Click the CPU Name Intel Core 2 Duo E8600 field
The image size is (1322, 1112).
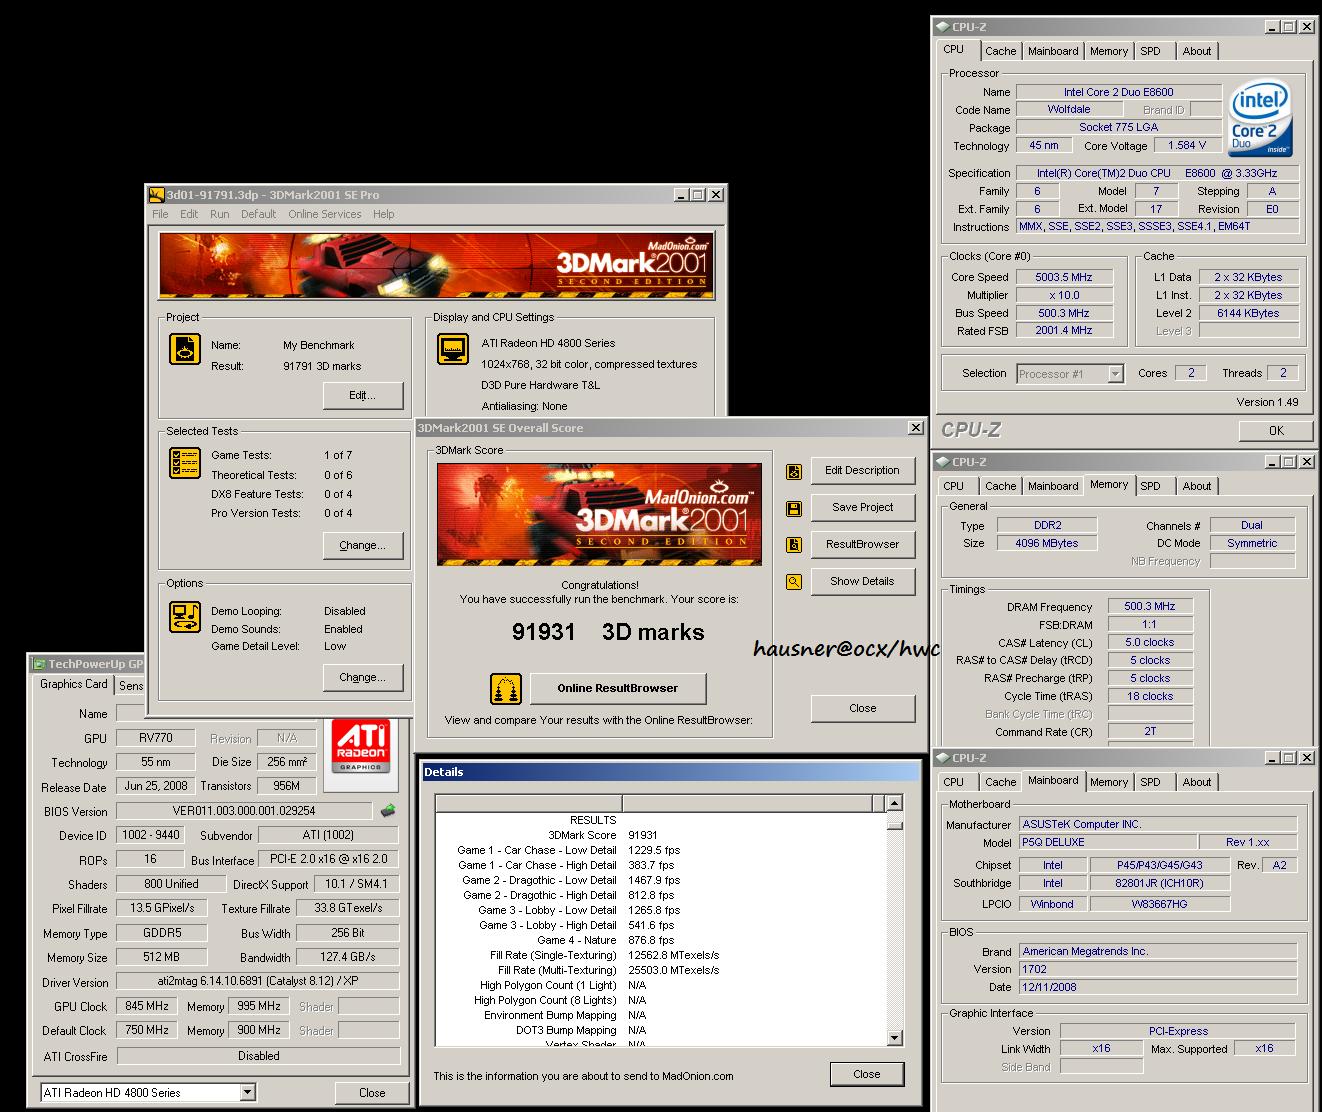[x=1118, y=92]
